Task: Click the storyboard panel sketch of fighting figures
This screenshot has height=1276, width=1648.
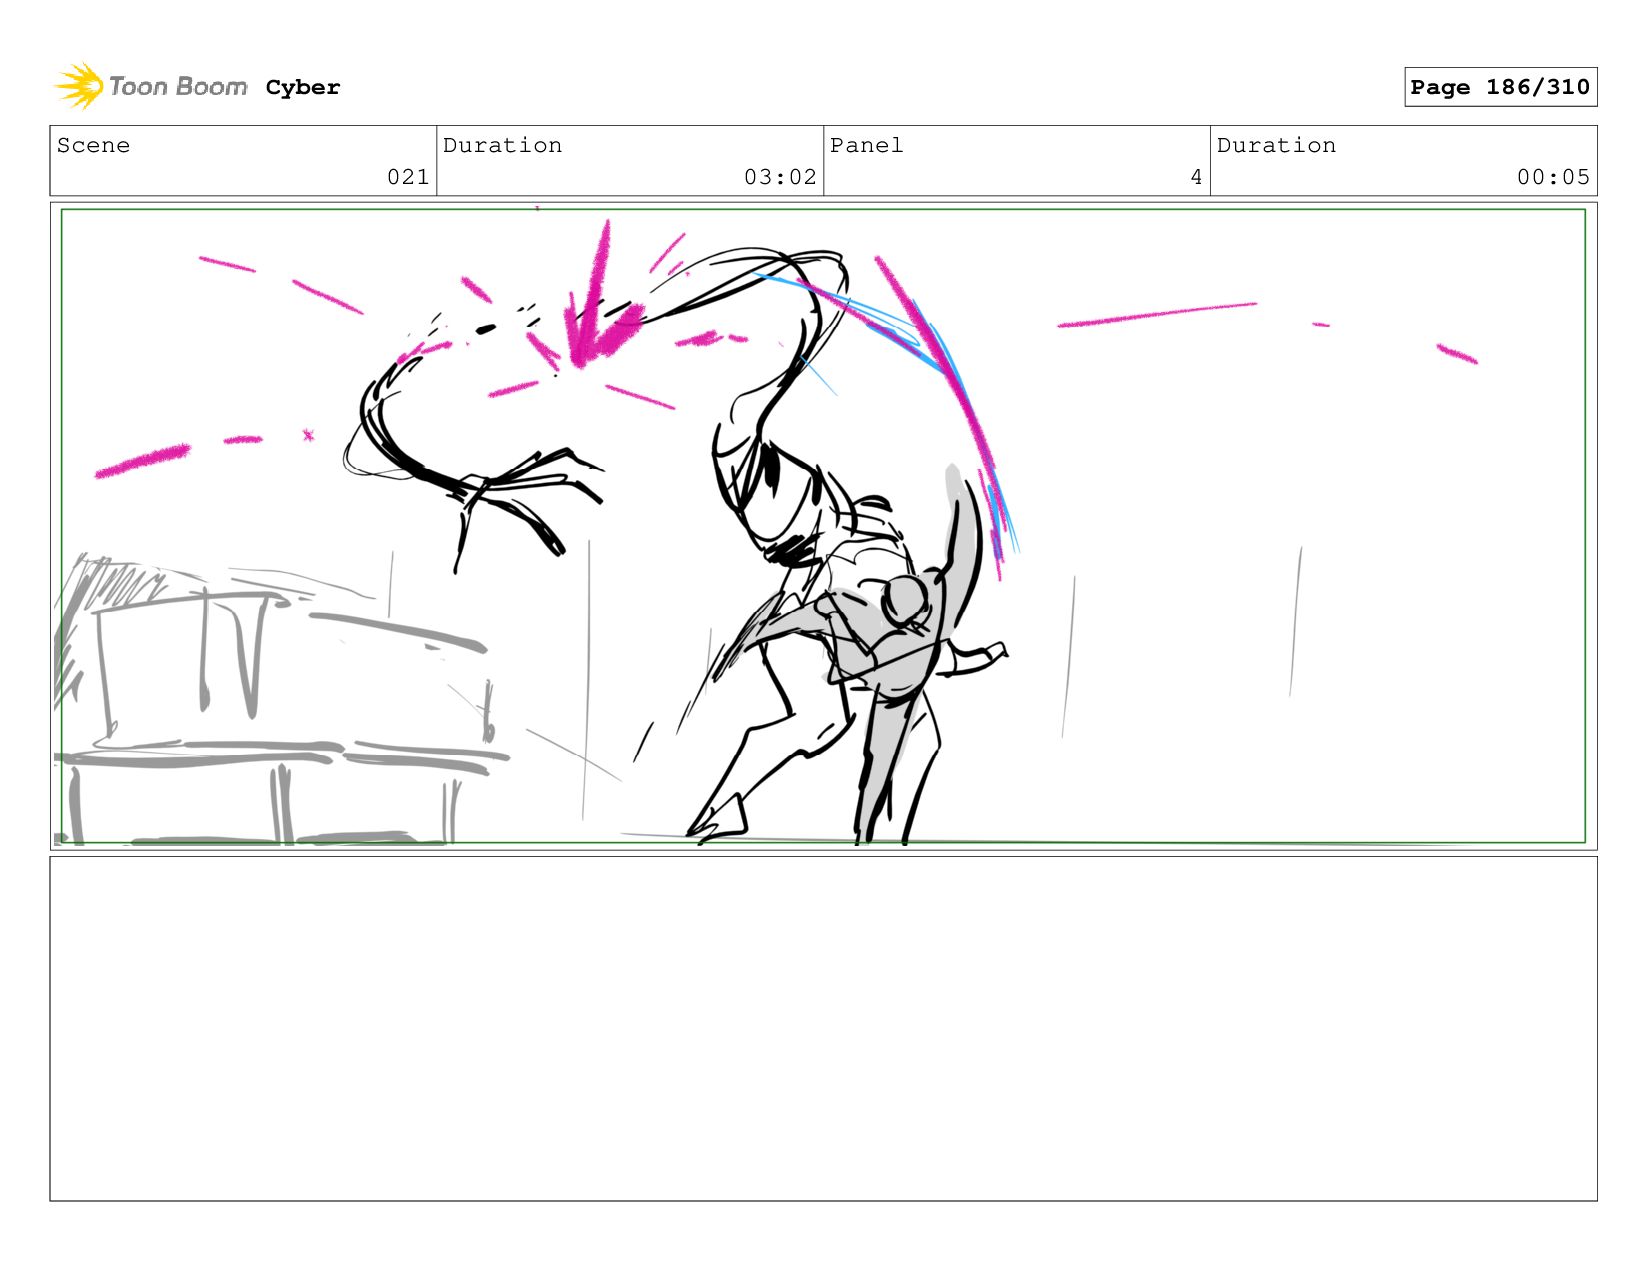Action: pos(823,526)
